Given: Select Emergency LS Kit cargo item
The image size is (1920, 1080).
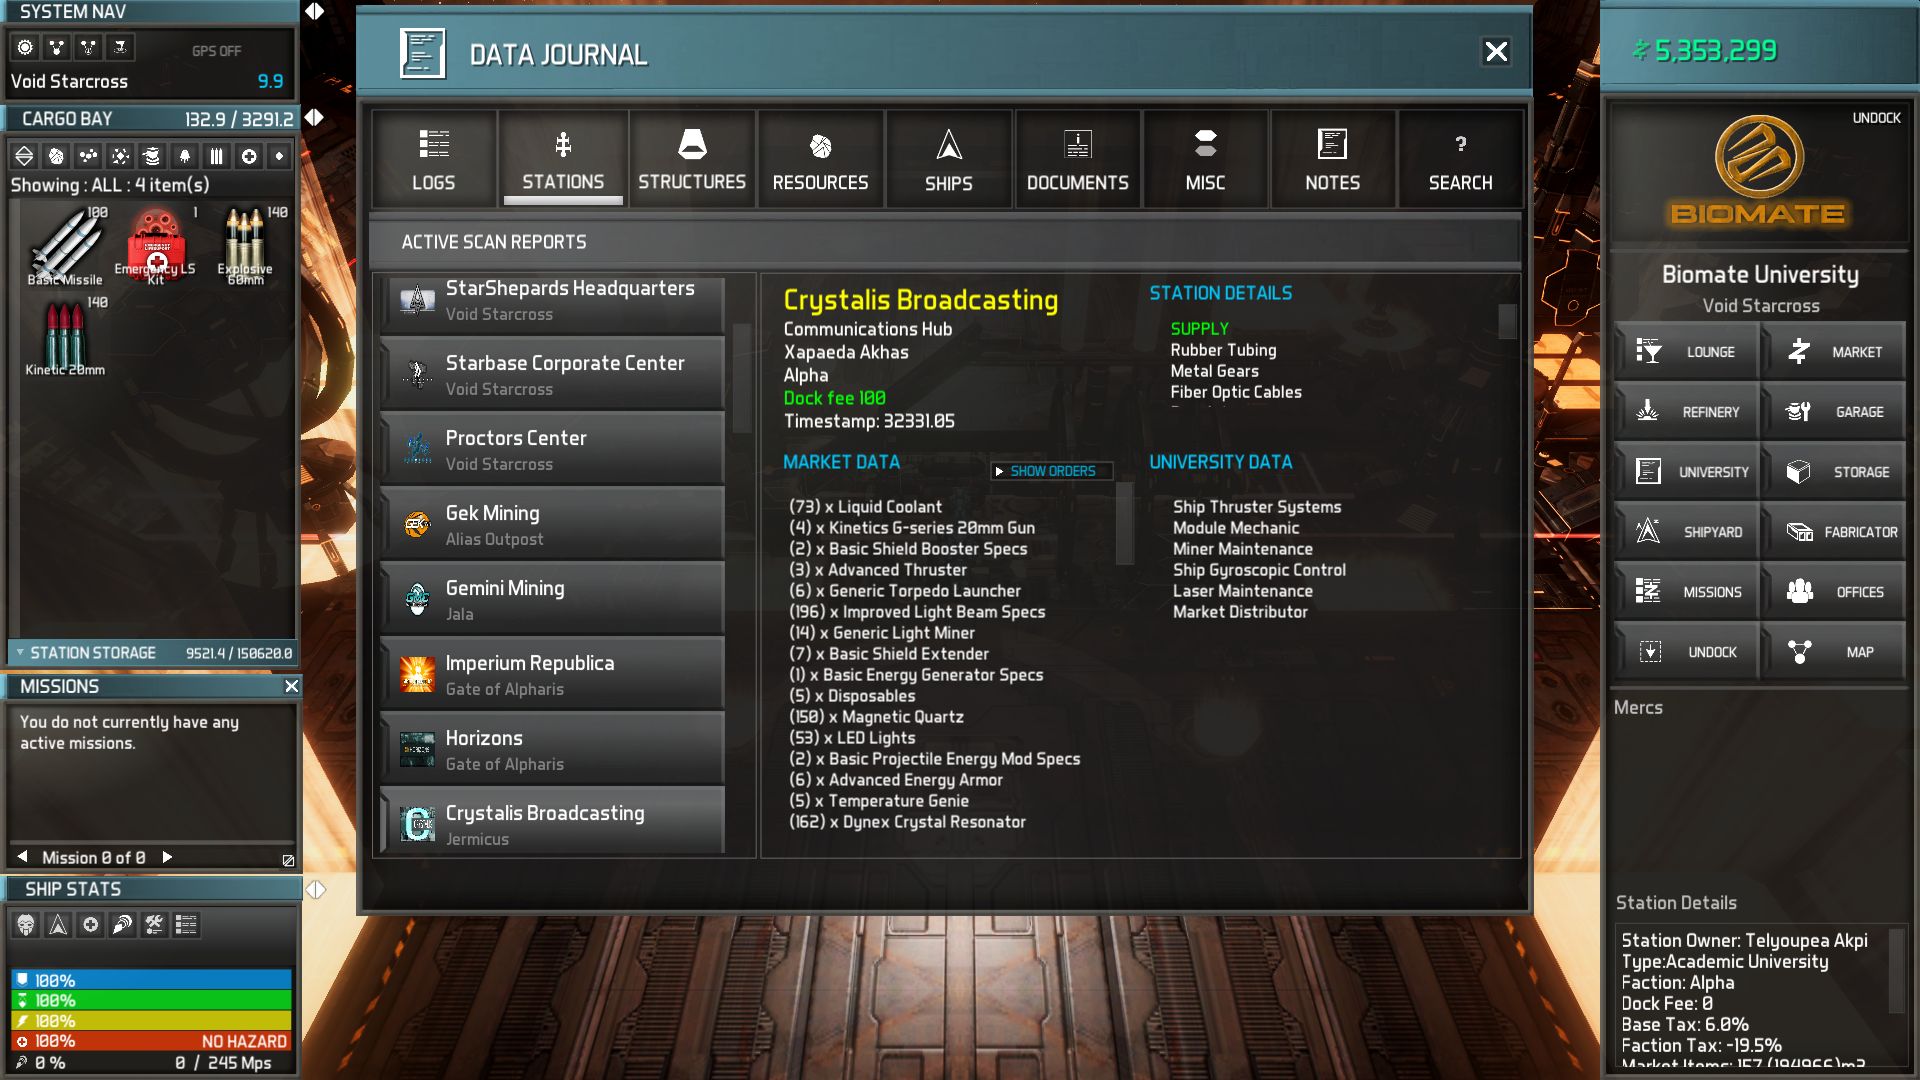Looking at the screenshot, I should pyautogui.click(x=156, y=247).
